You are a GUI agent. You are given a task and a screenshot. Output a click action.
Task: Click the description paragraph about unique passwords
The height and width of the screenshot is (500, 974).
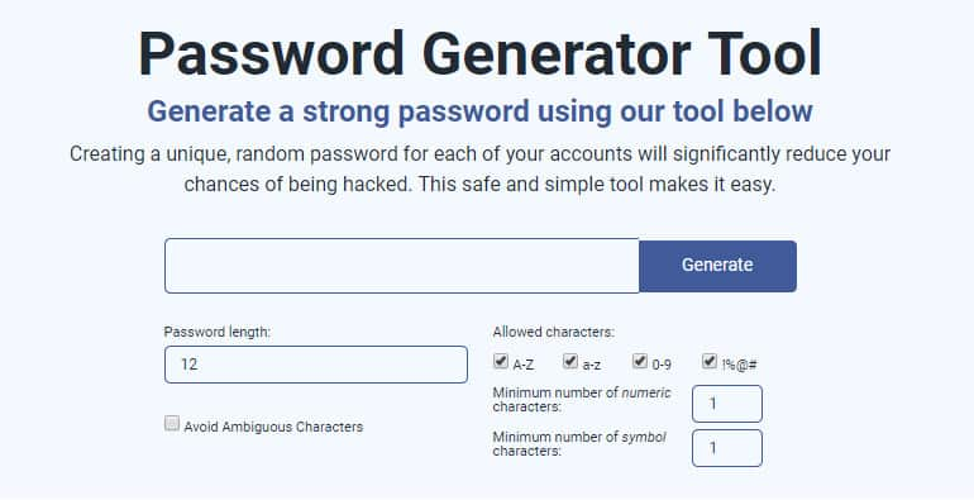pyautogui.click(x=479, y=170)
